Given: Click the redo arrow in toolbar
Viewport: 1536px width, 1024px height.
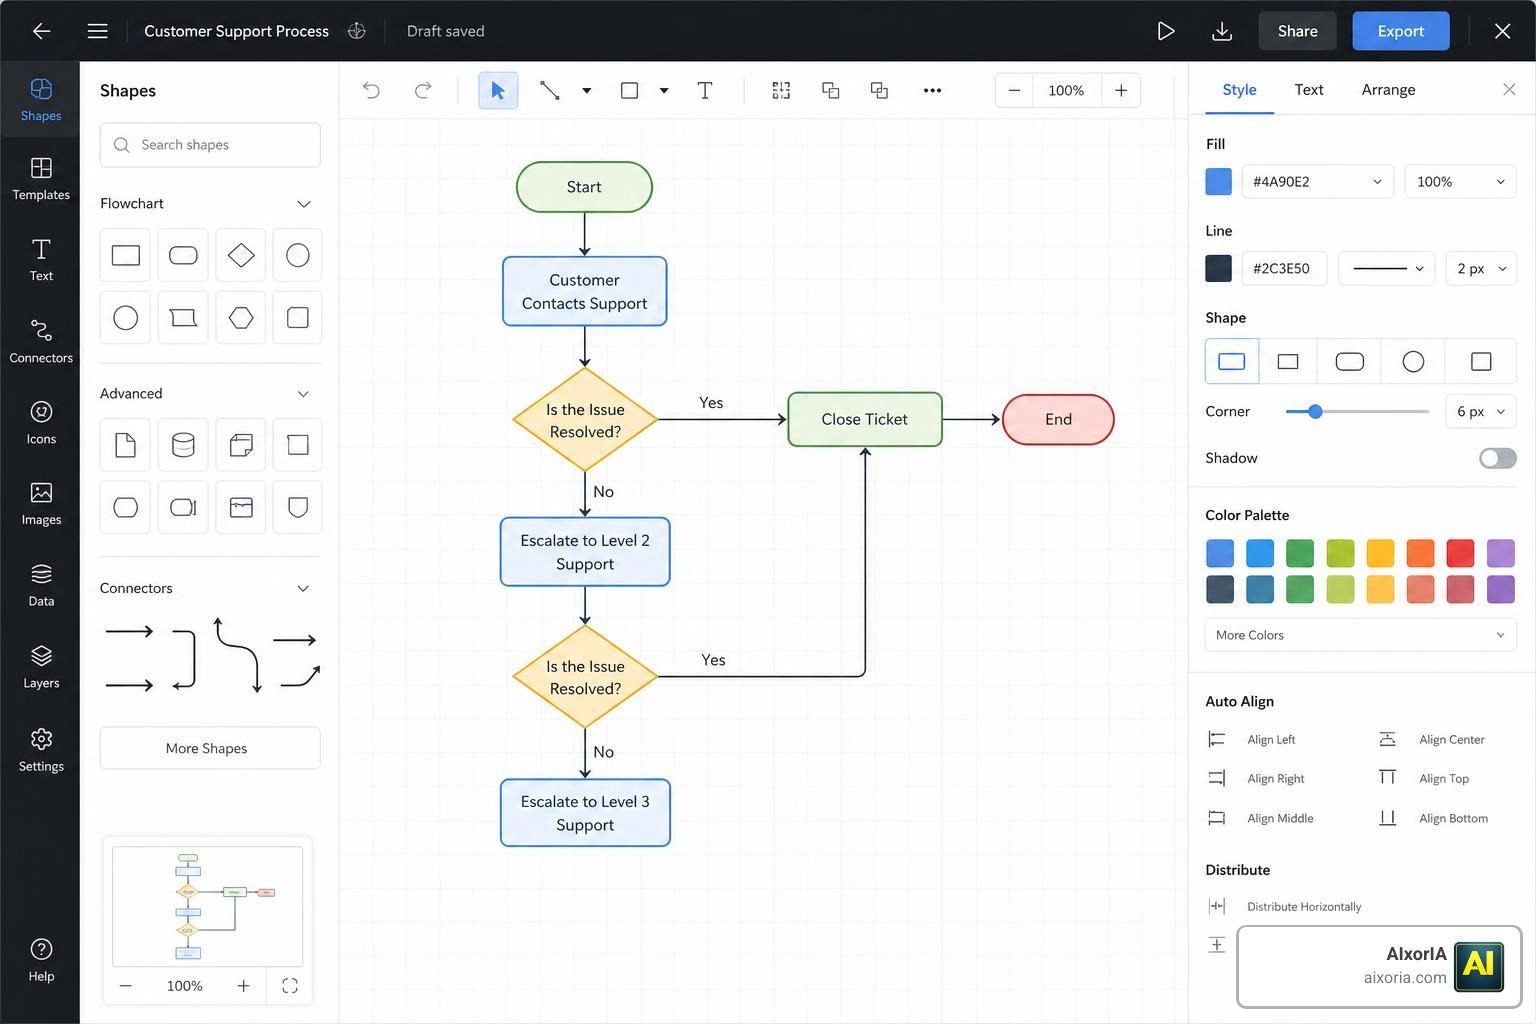Looking at the screenshot, I should (423, 90).
